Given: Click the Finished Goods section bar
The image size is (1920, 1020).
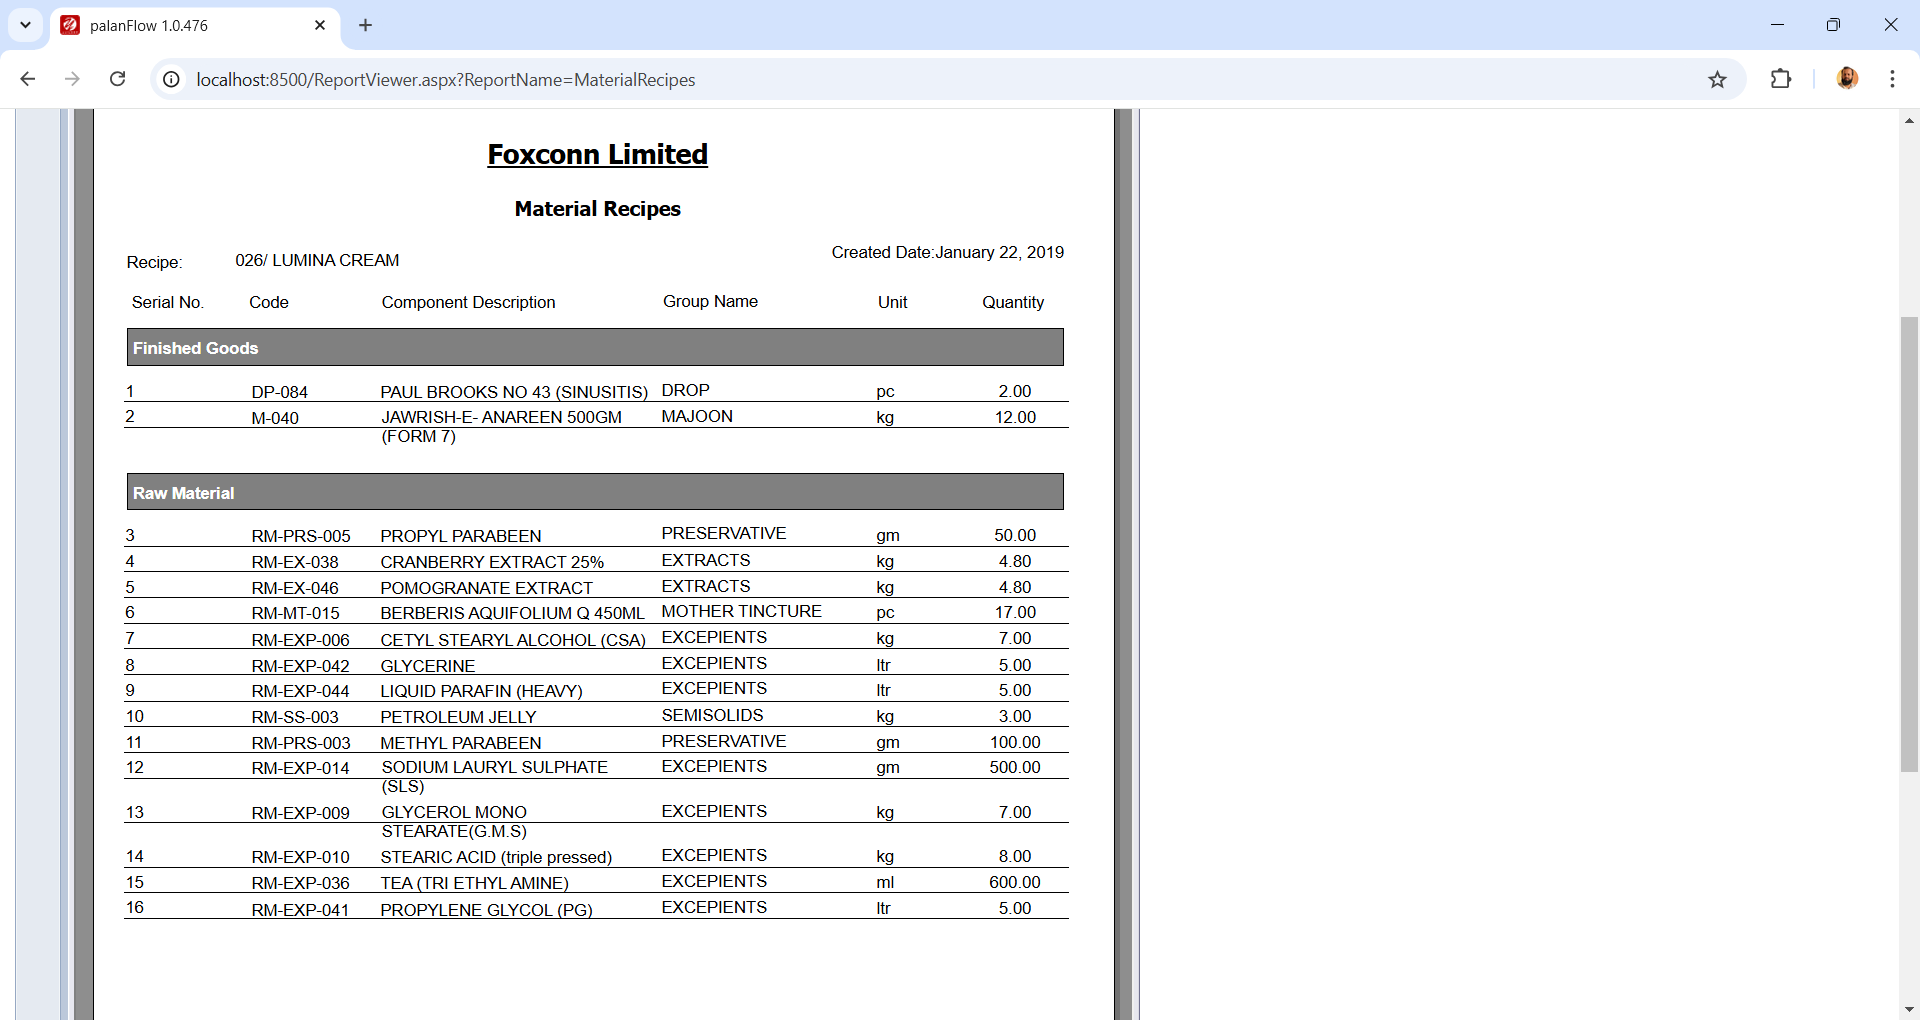Looking at the screenshot, I should pos(595,347).
